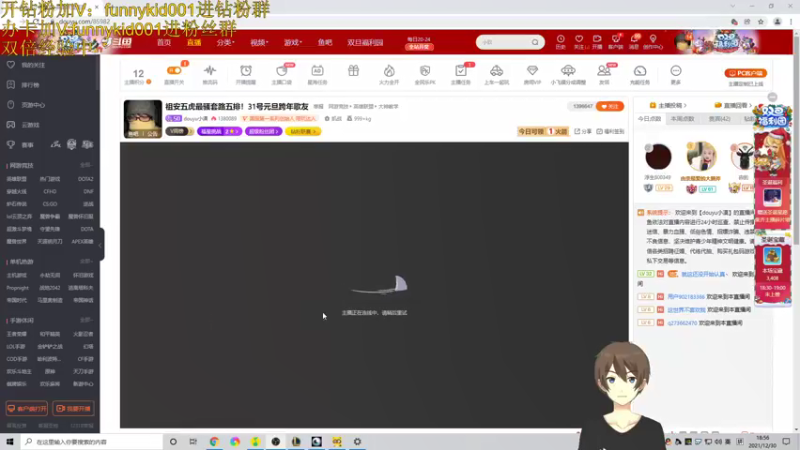800x450 pixels.
Task: Click the 客户端打开 button in sidebar
Action: tap(27, 409)
